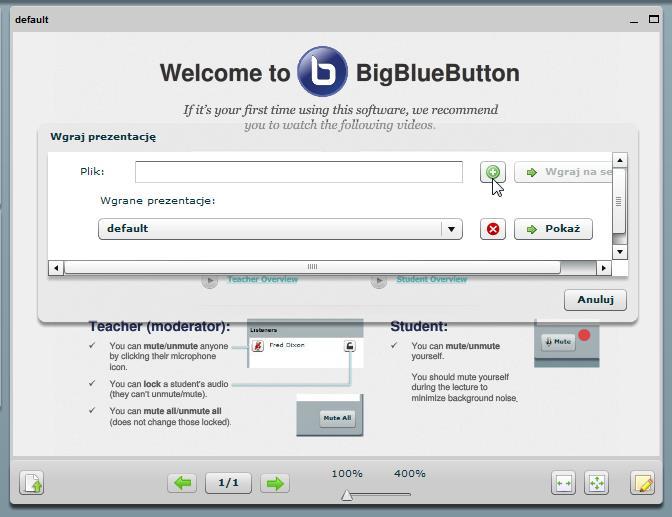
Task: Click the 400% zoom label
Action: point(410,474)
